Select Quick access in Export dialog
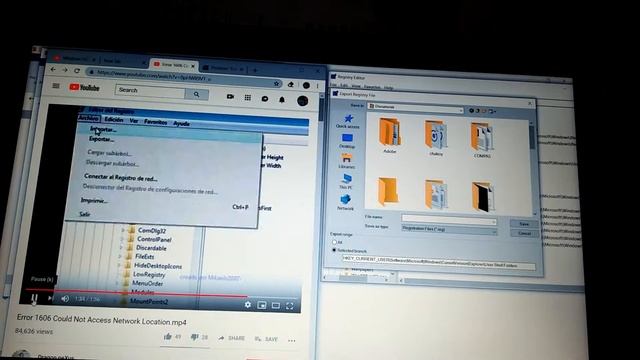Image resolution: width=640 pixels, height=360 pixels. pos(348,121)
